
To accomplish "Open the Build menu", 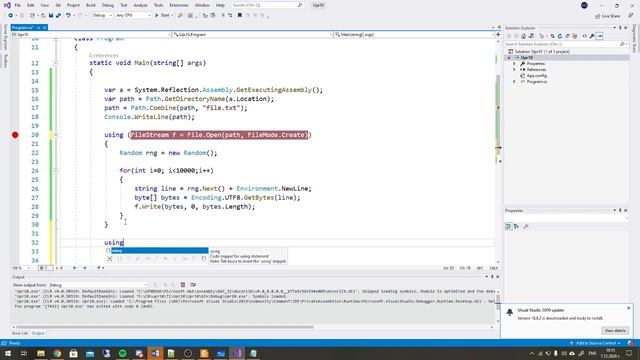I will [x=91, y=5].
